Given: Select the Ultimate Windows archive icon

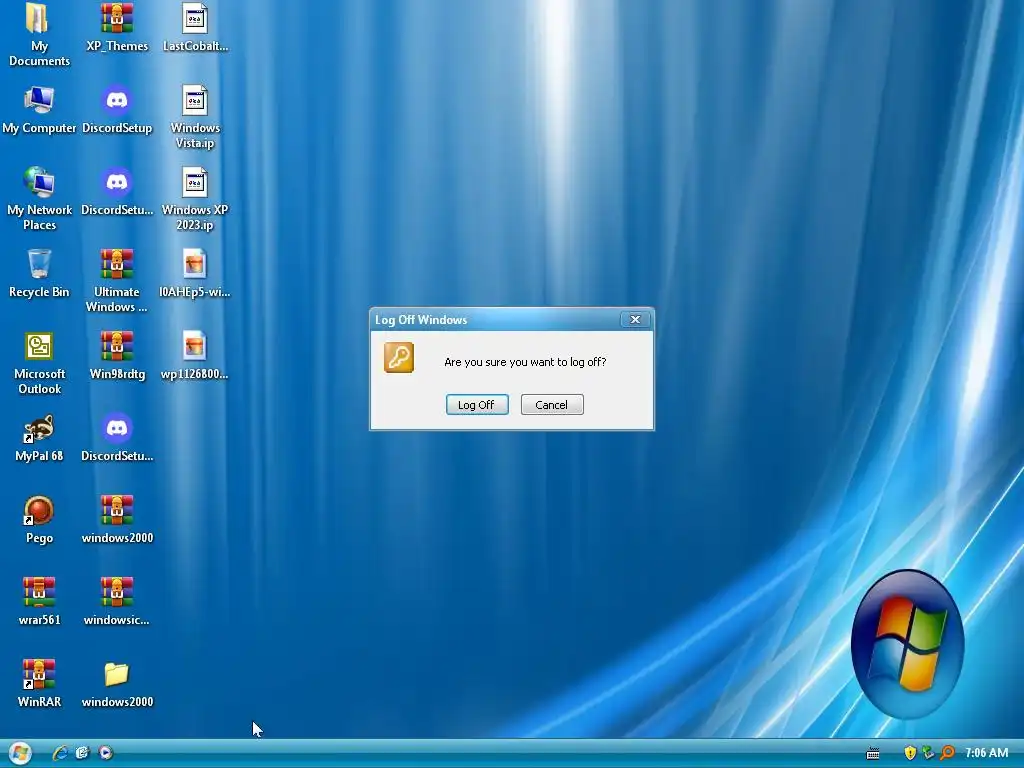Looking at the screenshot, I should coord(117,281).
